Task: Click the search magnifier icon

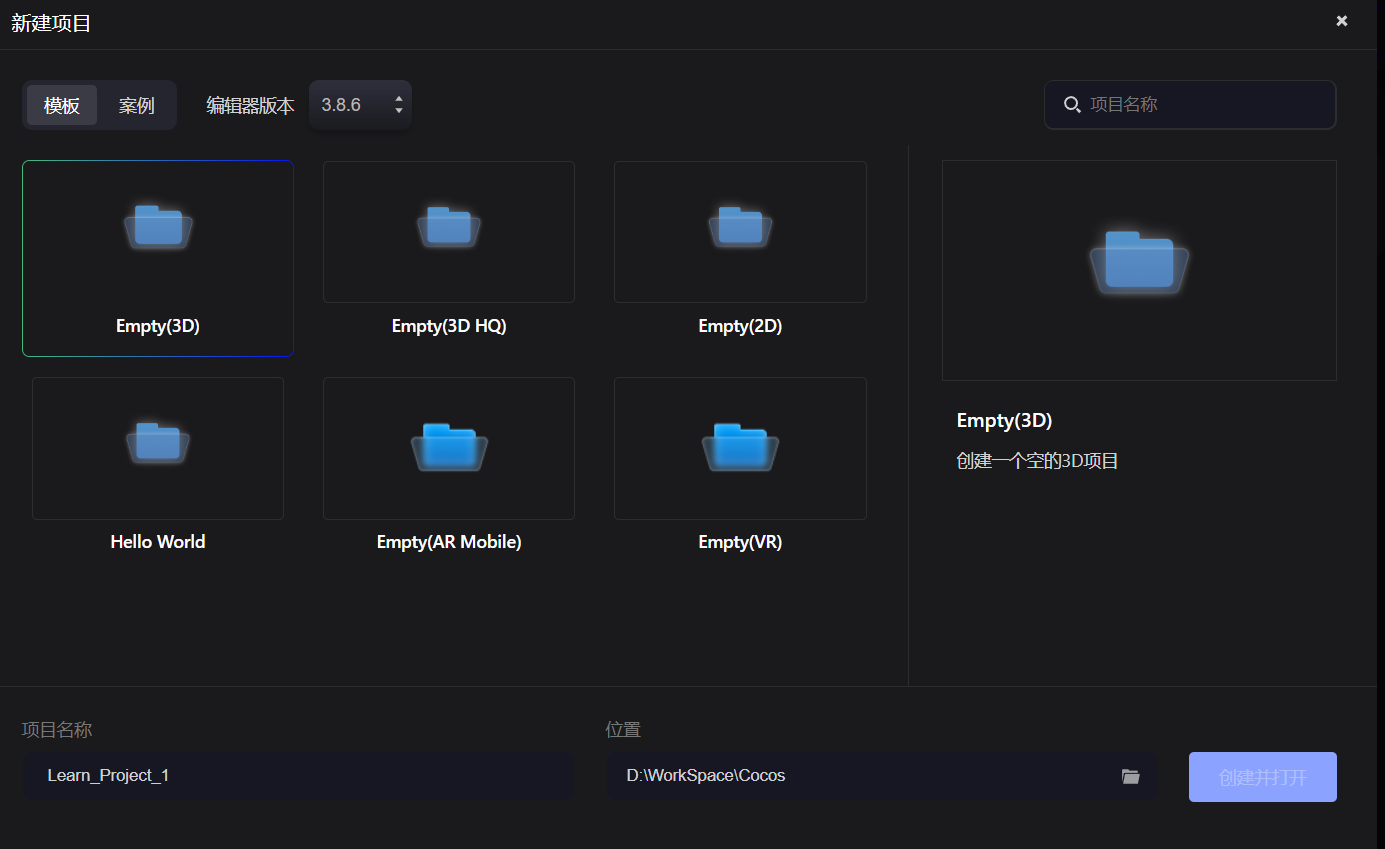Action: pyautogui.click(x=1072, y=105)
